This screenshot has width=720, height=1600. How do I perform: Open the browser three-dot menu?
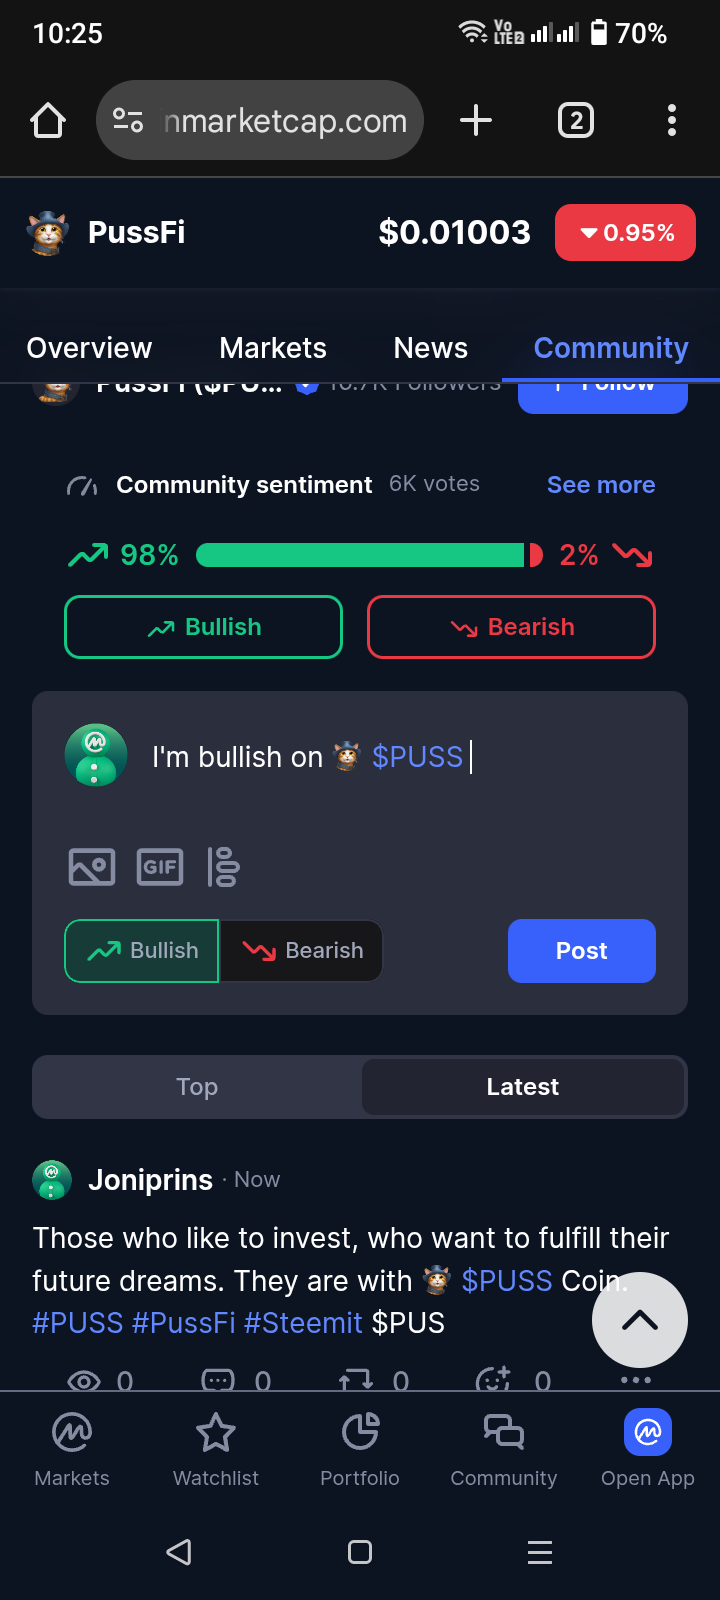click(x=672, y=121)
